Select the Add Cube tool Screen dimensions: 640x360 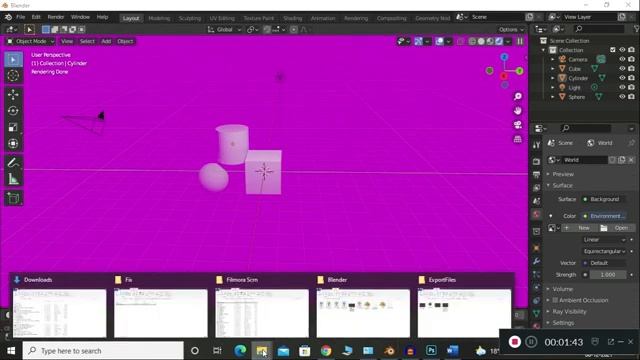[x=13, y=198]
